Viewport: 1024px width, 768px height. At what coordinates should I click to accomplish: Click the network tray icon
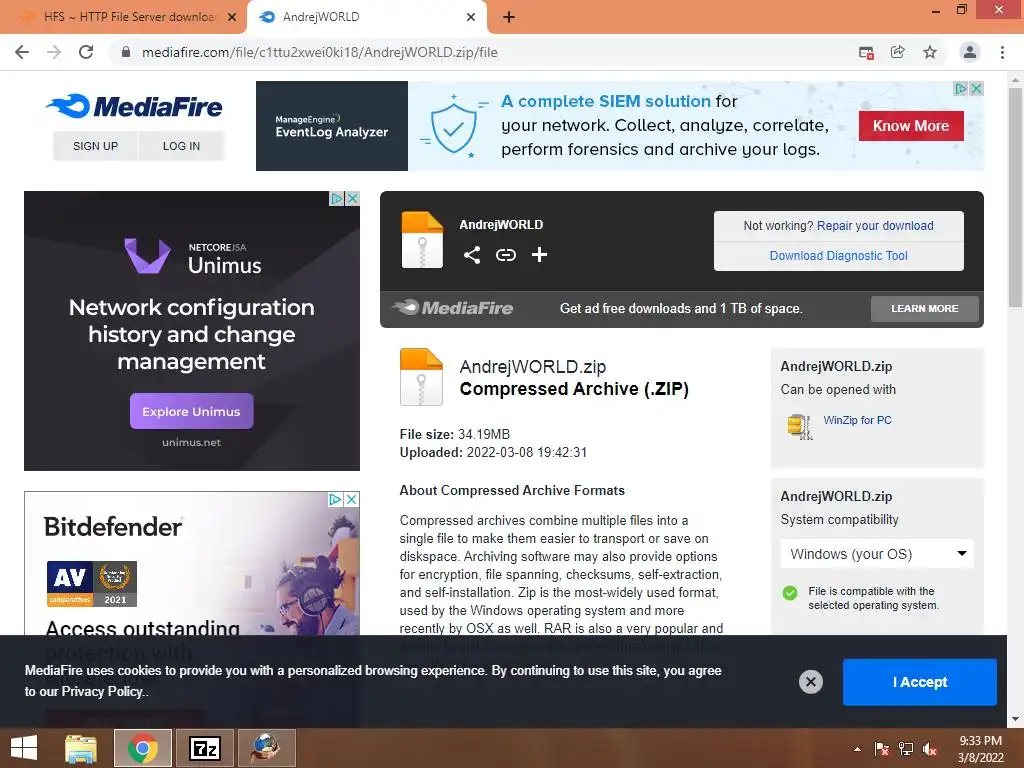click(906, 749)
